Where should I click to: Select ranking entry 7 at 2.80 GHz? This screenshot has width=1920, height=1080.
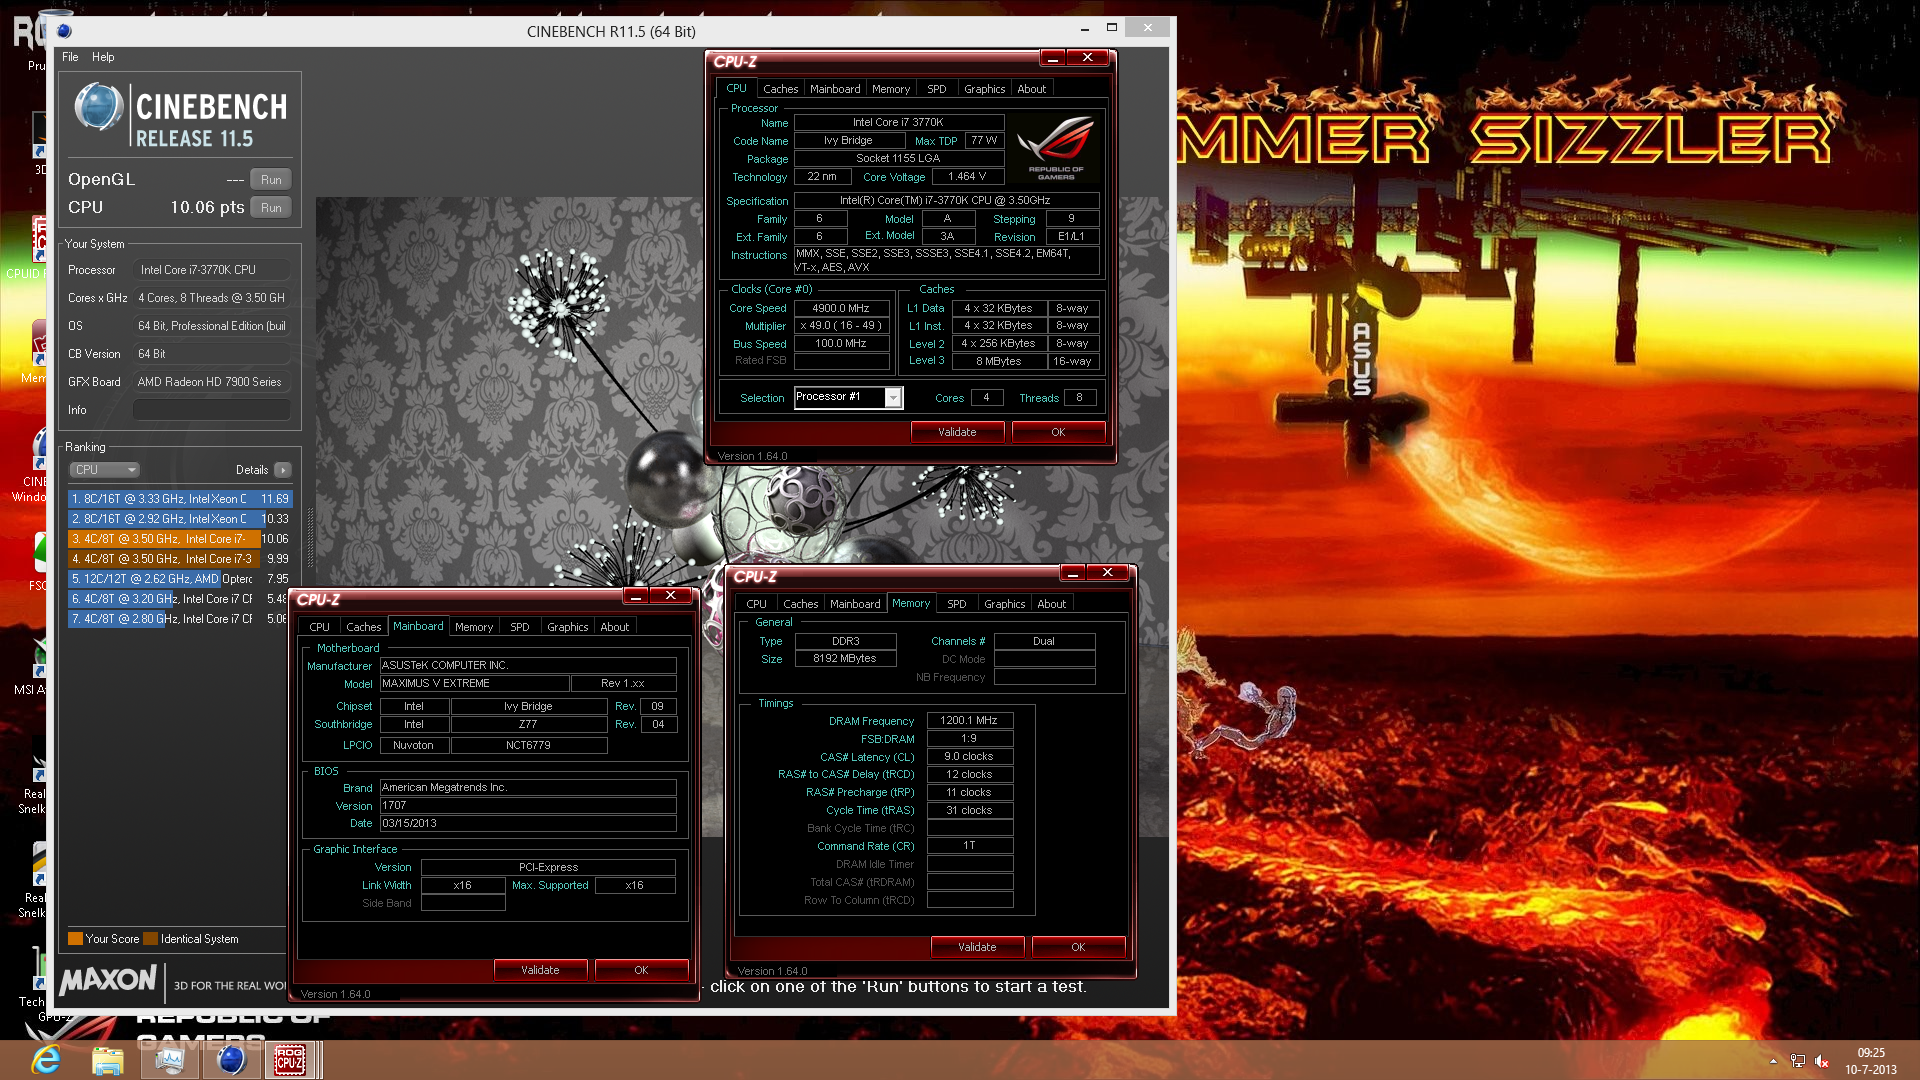(180, 618)
